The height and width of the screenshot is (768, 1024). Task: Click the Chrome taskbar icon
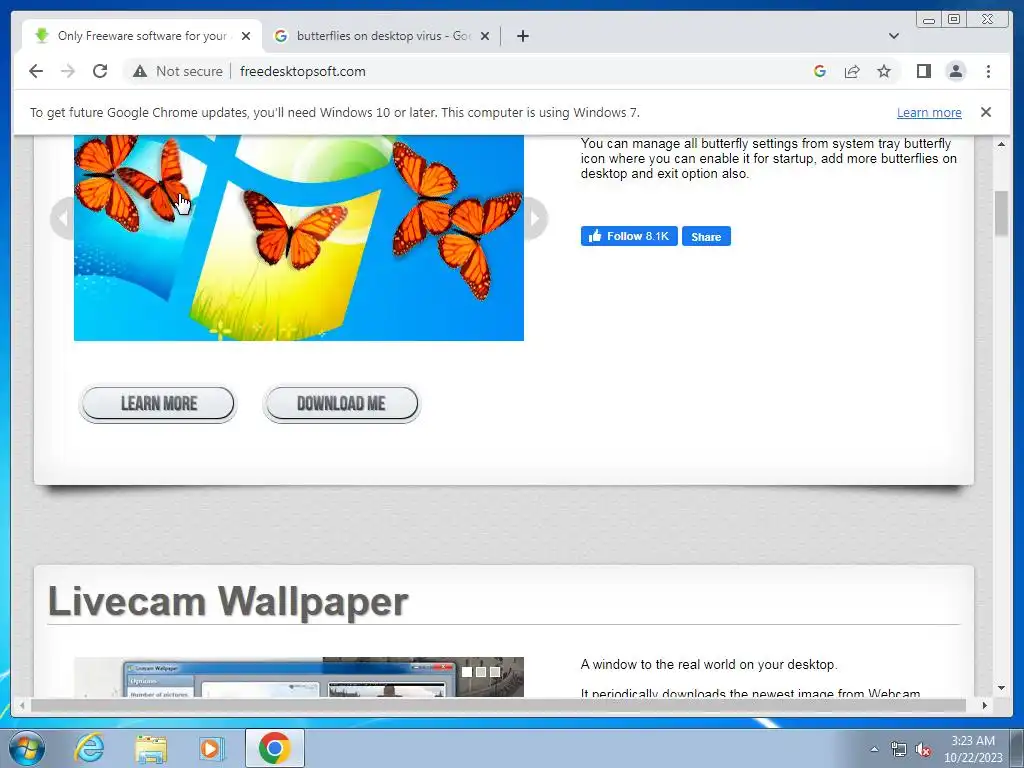[274, 748]
